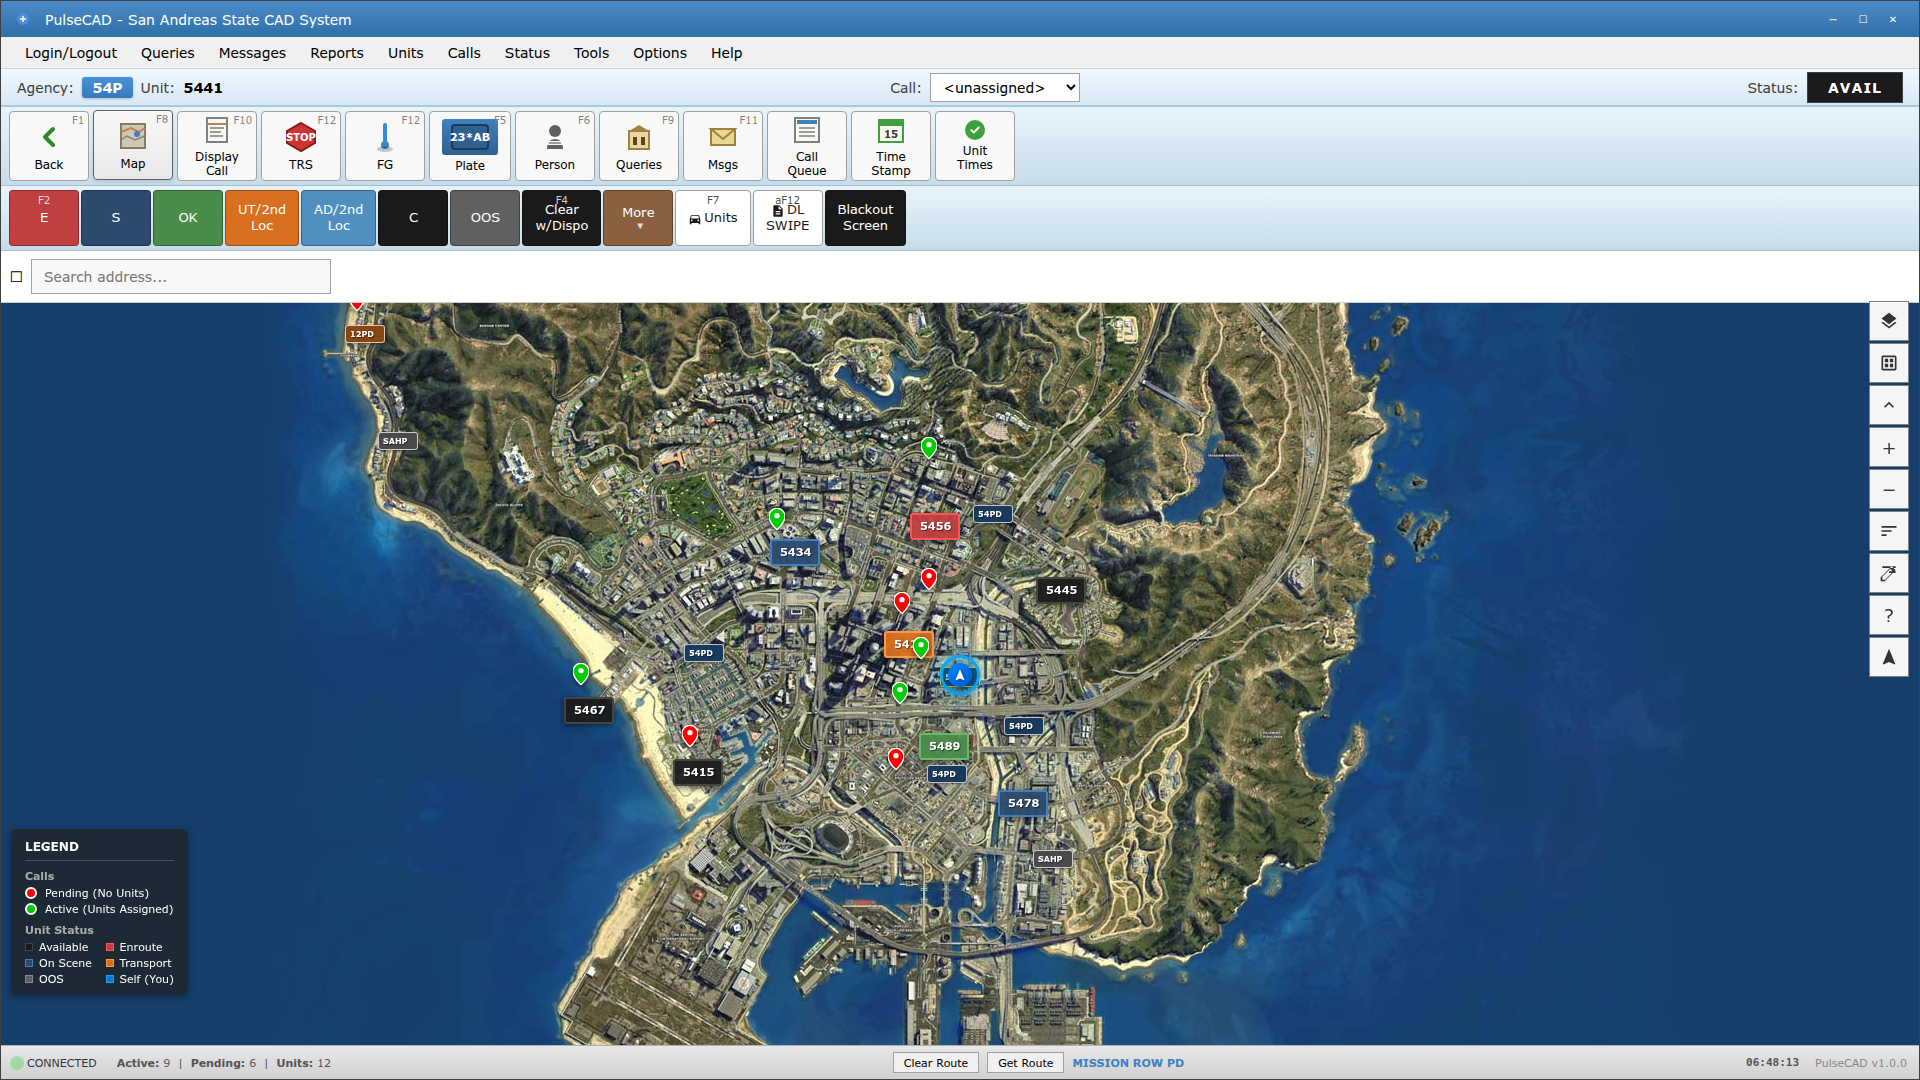Open the unassigned call dropdown
This screenshot has width=1920, height=1080.
click(1004, 87)
